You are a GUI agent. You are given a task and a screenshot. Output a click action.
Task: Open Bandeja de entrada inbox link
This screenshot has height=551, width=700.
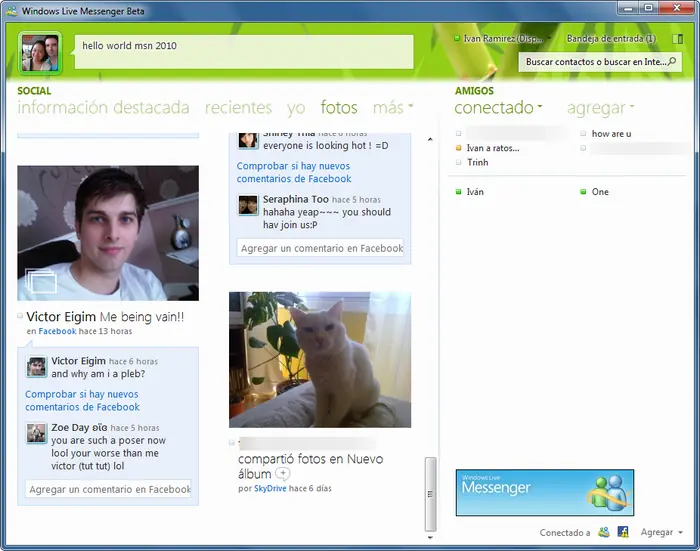point(611,39)
